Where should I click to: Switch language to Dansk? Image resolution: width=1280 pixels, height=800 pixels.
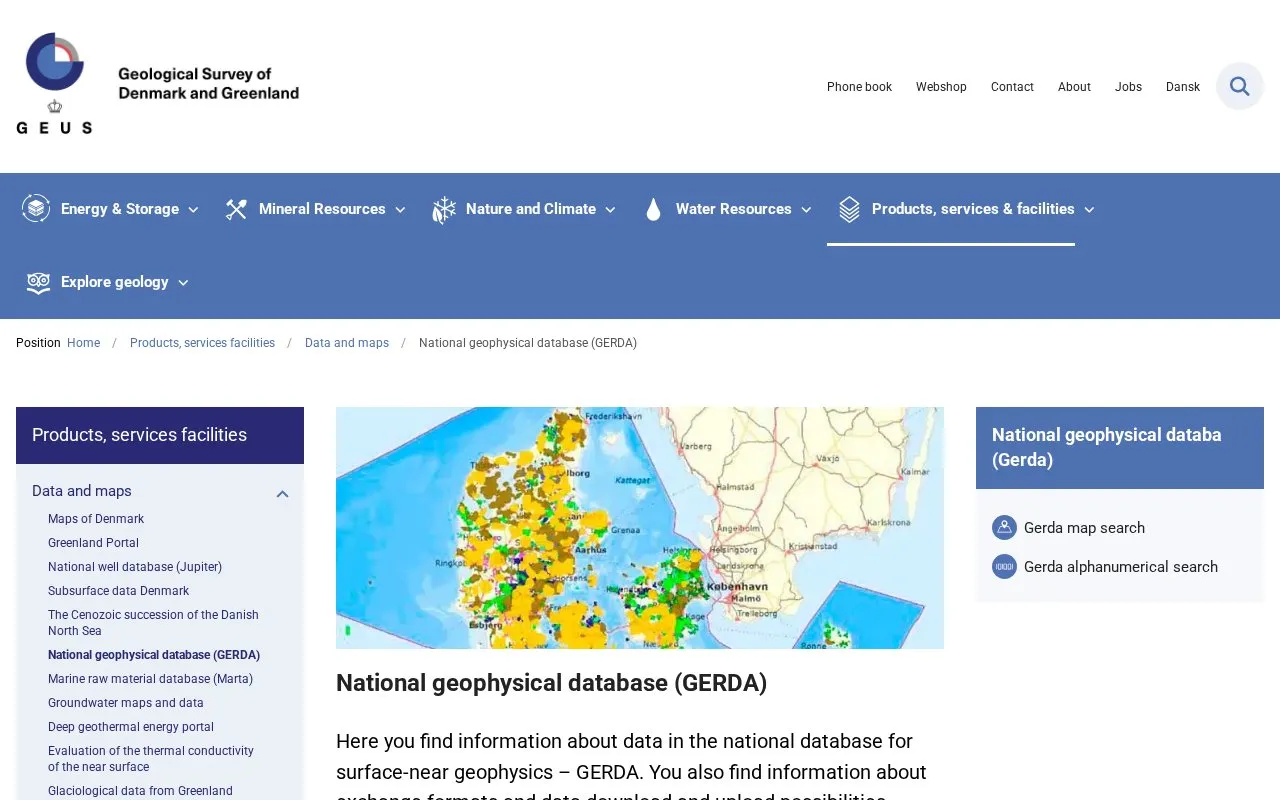pos(1183,87)
